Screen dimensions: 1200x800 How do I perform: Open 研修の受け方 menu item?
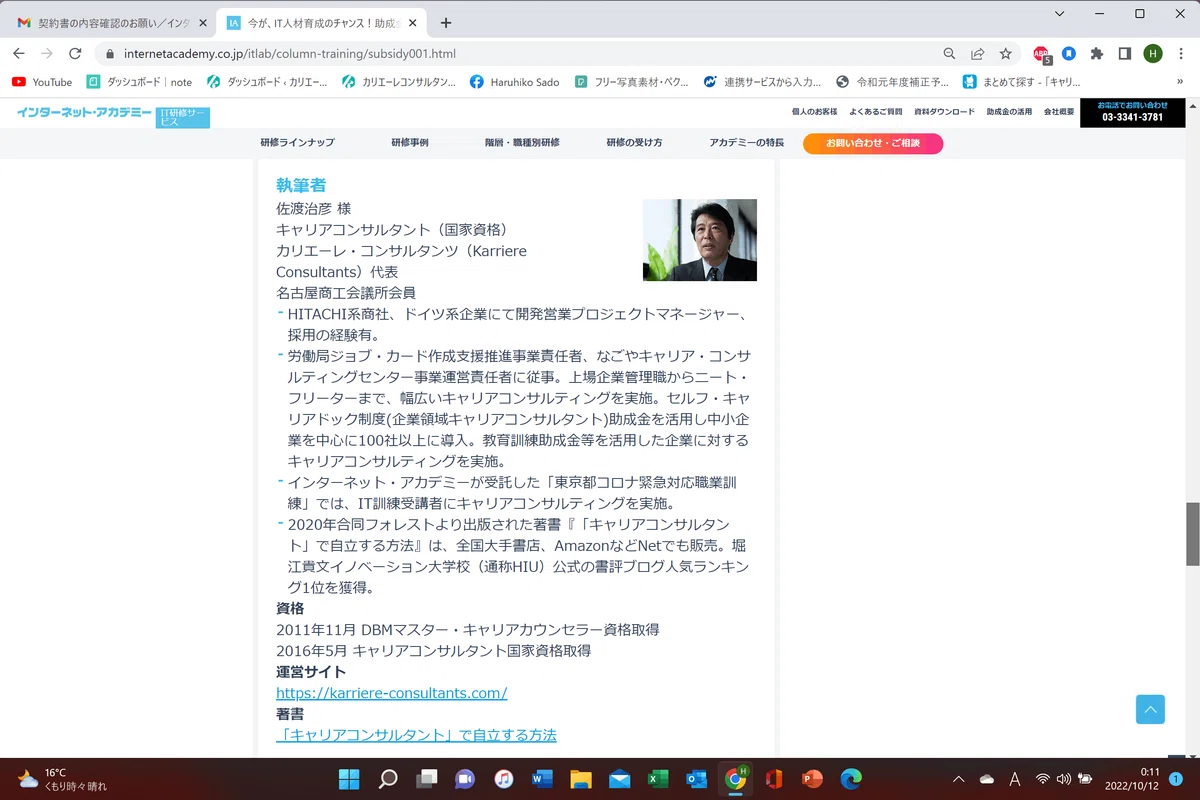pyautogui.click(x=634, y=143)
